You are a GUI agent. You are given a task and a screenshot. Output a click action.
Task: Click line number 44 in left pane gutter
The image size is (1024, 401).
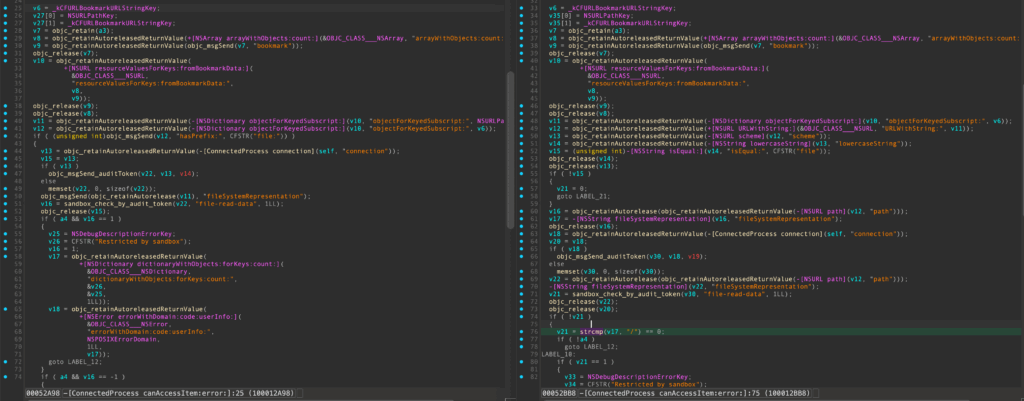tap(20, 152)
